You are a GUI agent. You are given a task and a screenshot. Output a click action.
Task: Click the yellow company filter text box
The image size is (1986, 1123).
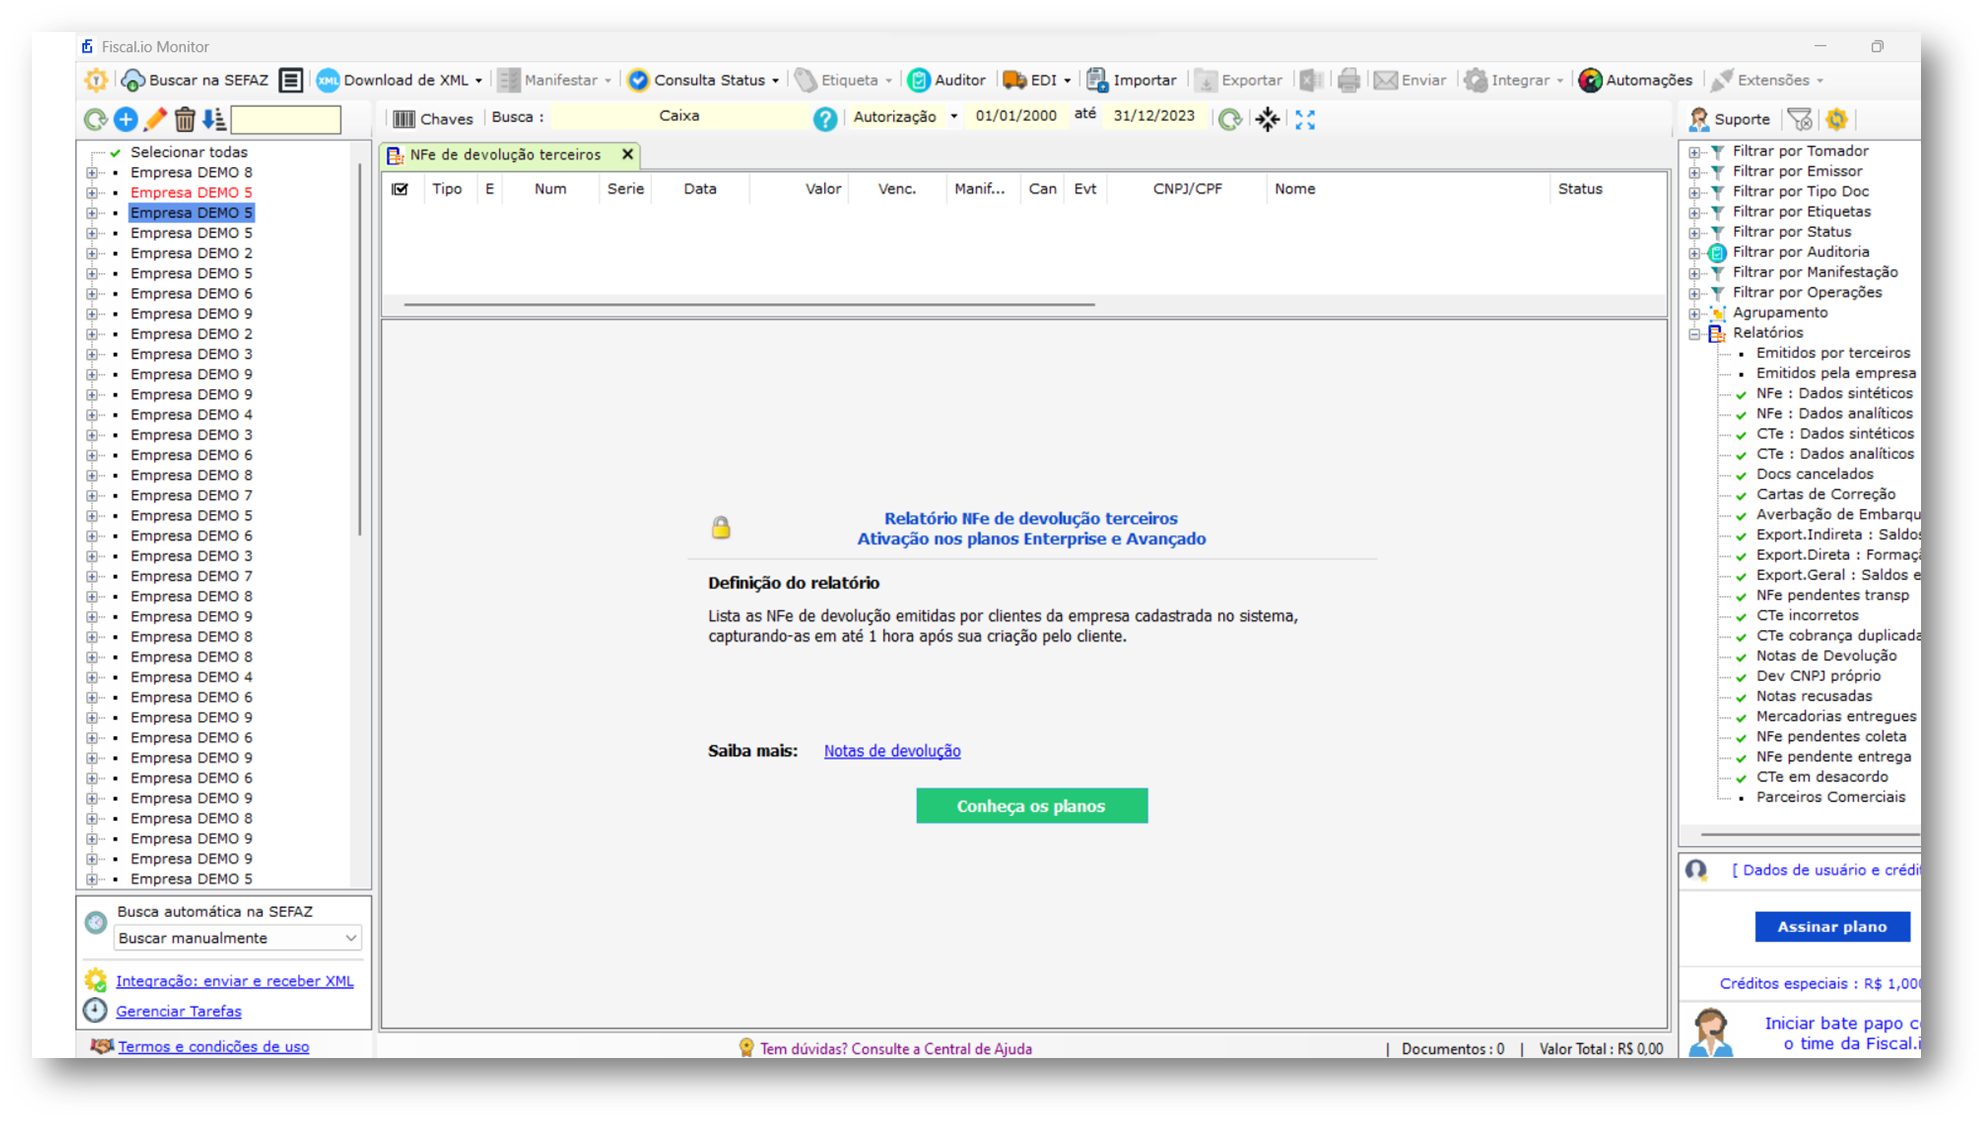click(x=286, y=120)
